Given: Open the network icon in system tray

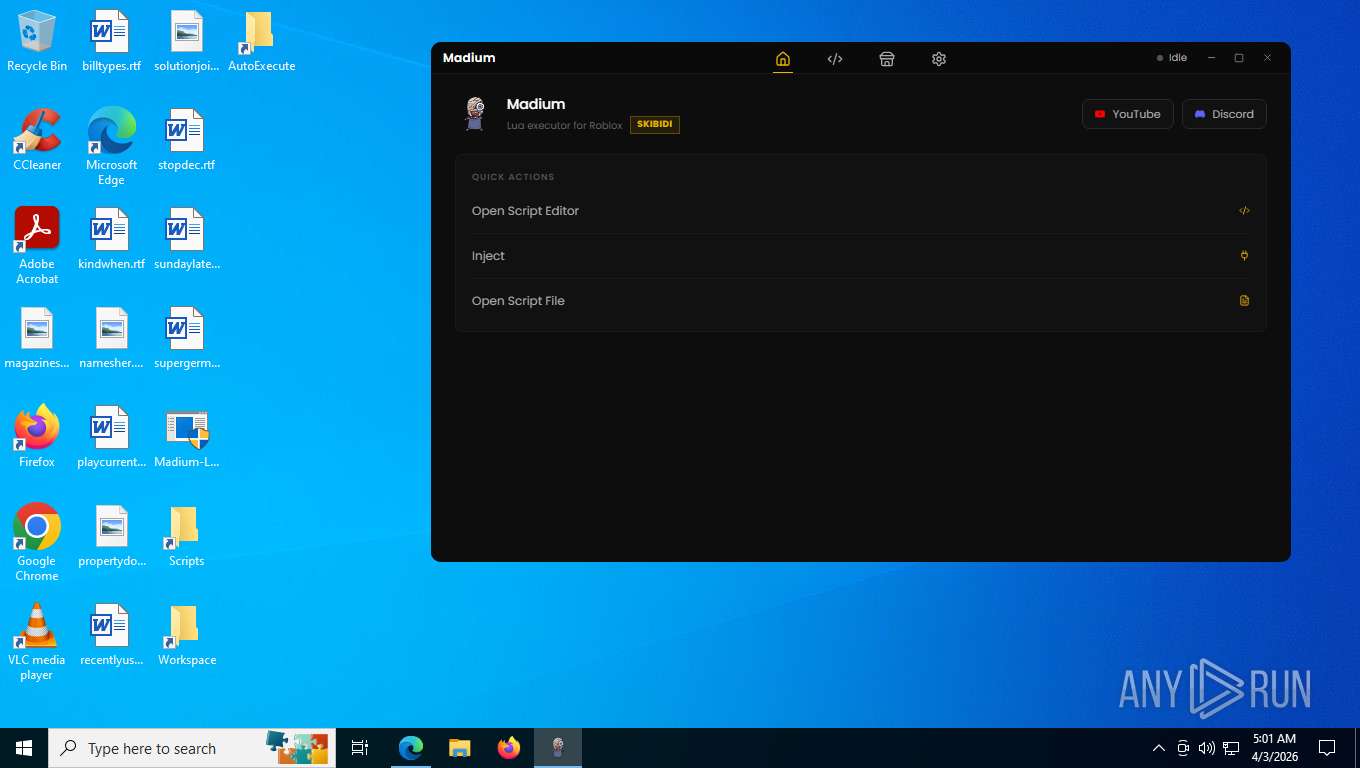Looking at the screenshot, I should (x=1231, y=748).
